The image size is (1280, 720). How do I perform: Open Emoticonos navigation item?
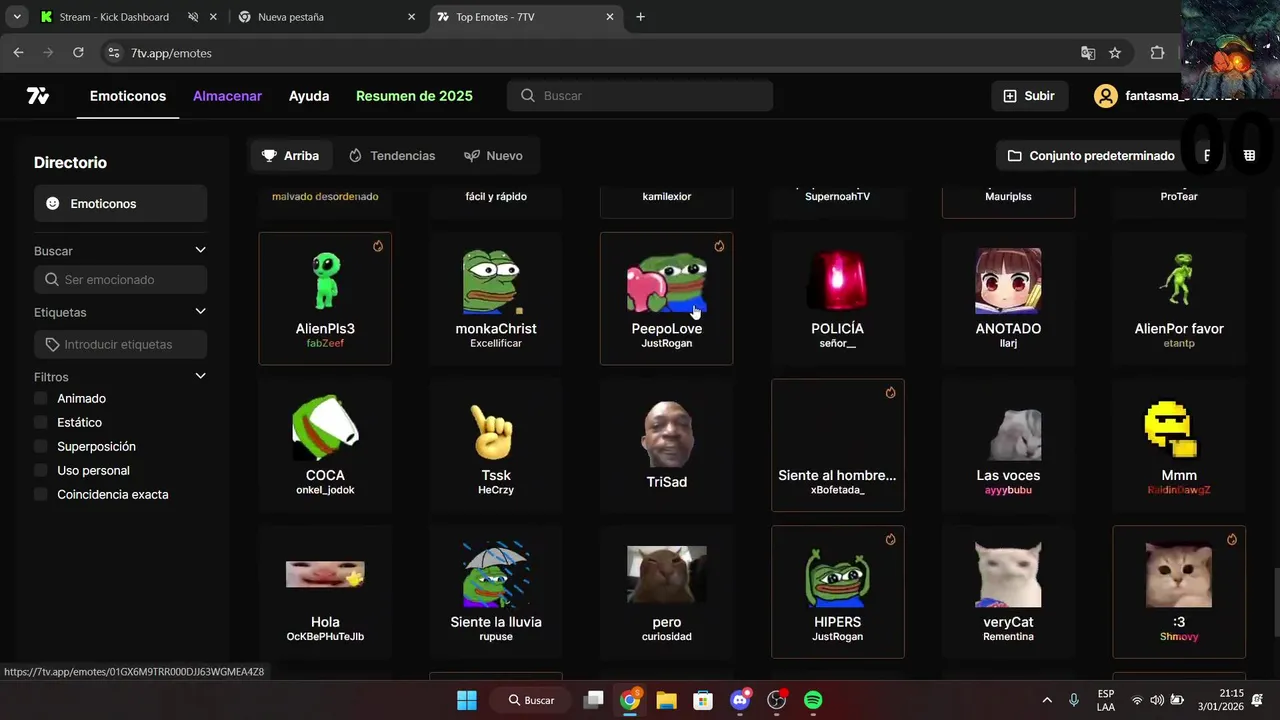coord(128,96)
